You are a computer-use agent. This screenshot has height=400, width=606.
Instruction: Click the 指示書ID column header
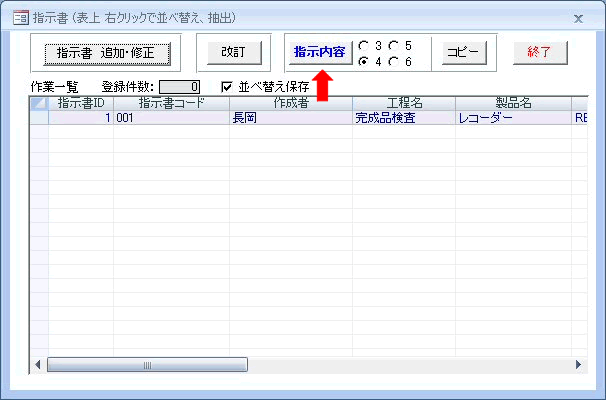coord(81,103)
